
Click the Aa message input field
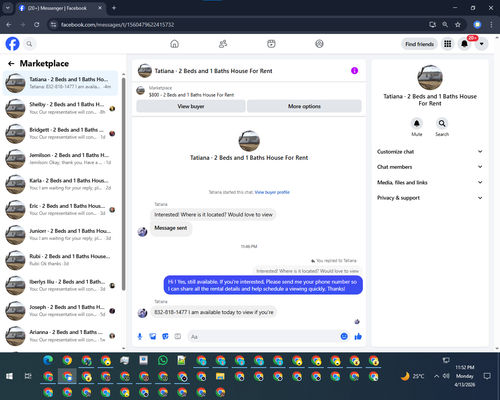[x=263, y=337]
